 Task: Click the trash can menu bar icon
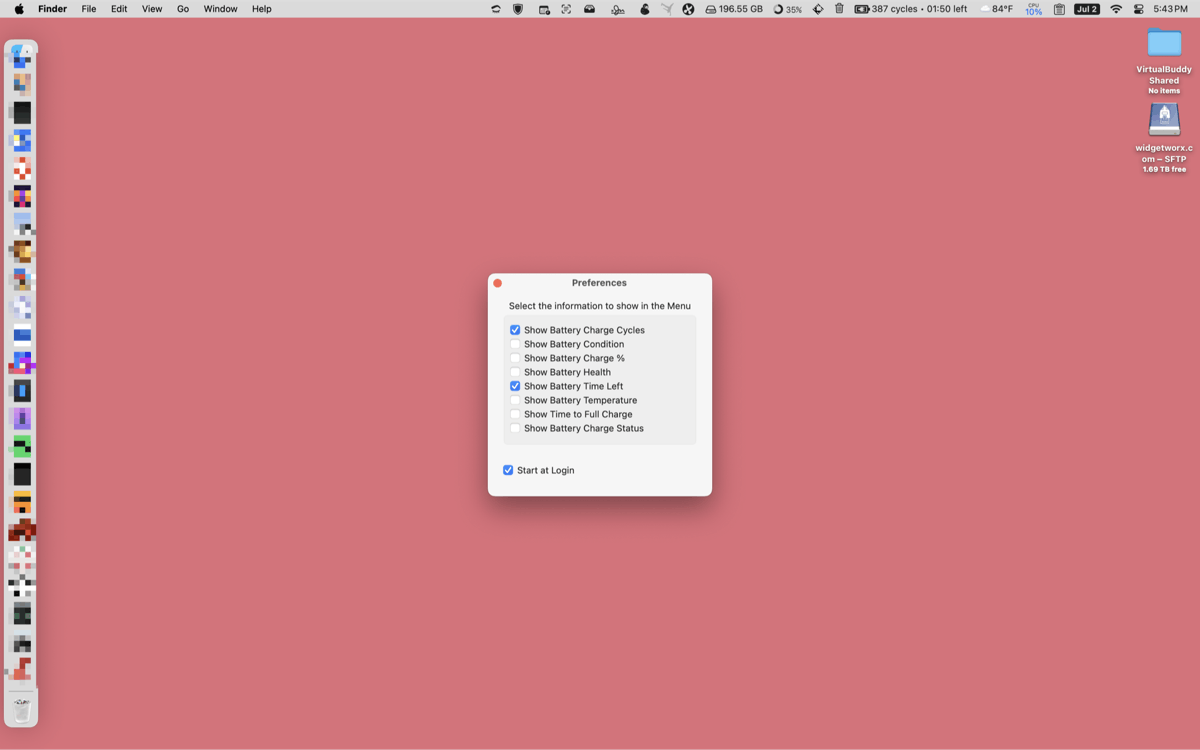click(x=839, y=9)
